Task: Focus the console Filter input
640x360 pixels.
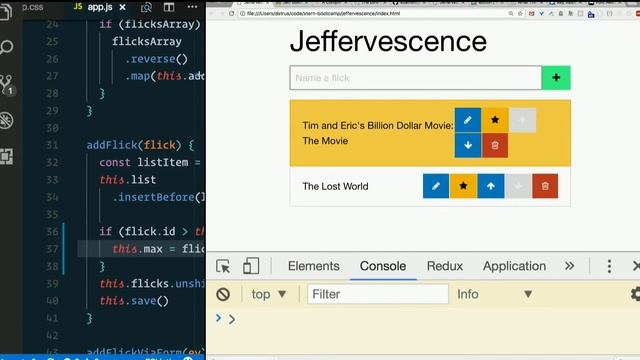Action: [x=378, y=294]
